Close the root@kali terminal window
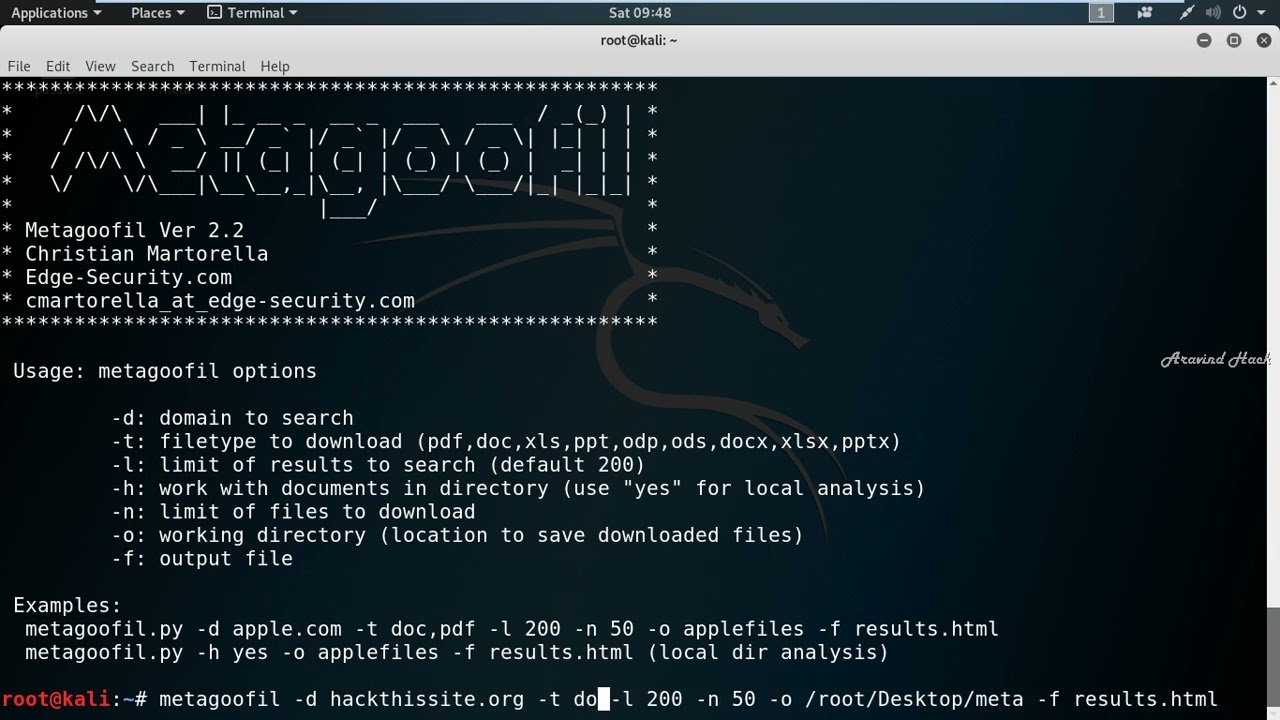Viewport: 1280px width, 720px height. click(1264, 40)
